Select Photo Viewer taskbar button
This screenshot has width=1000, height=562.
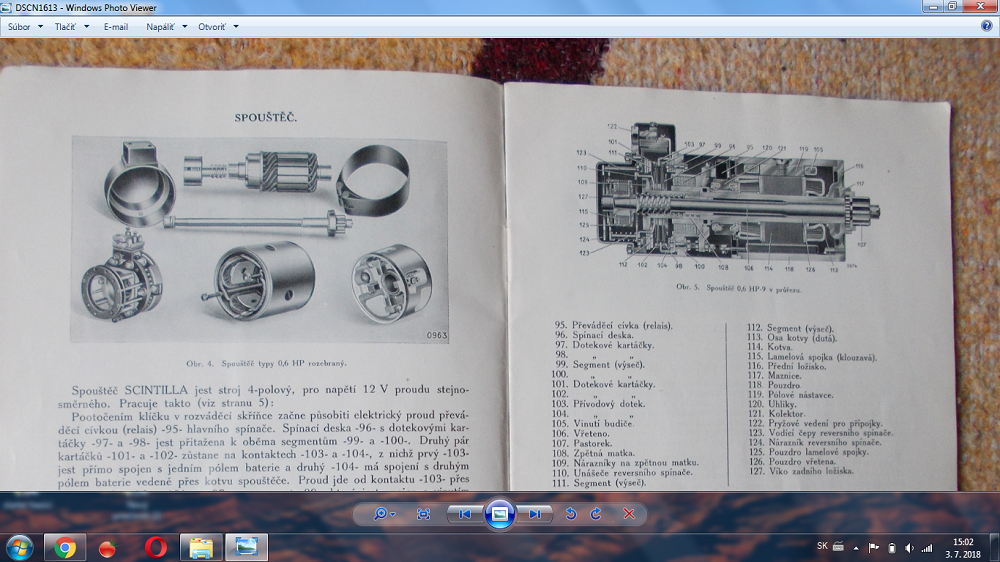click(246, 548)
